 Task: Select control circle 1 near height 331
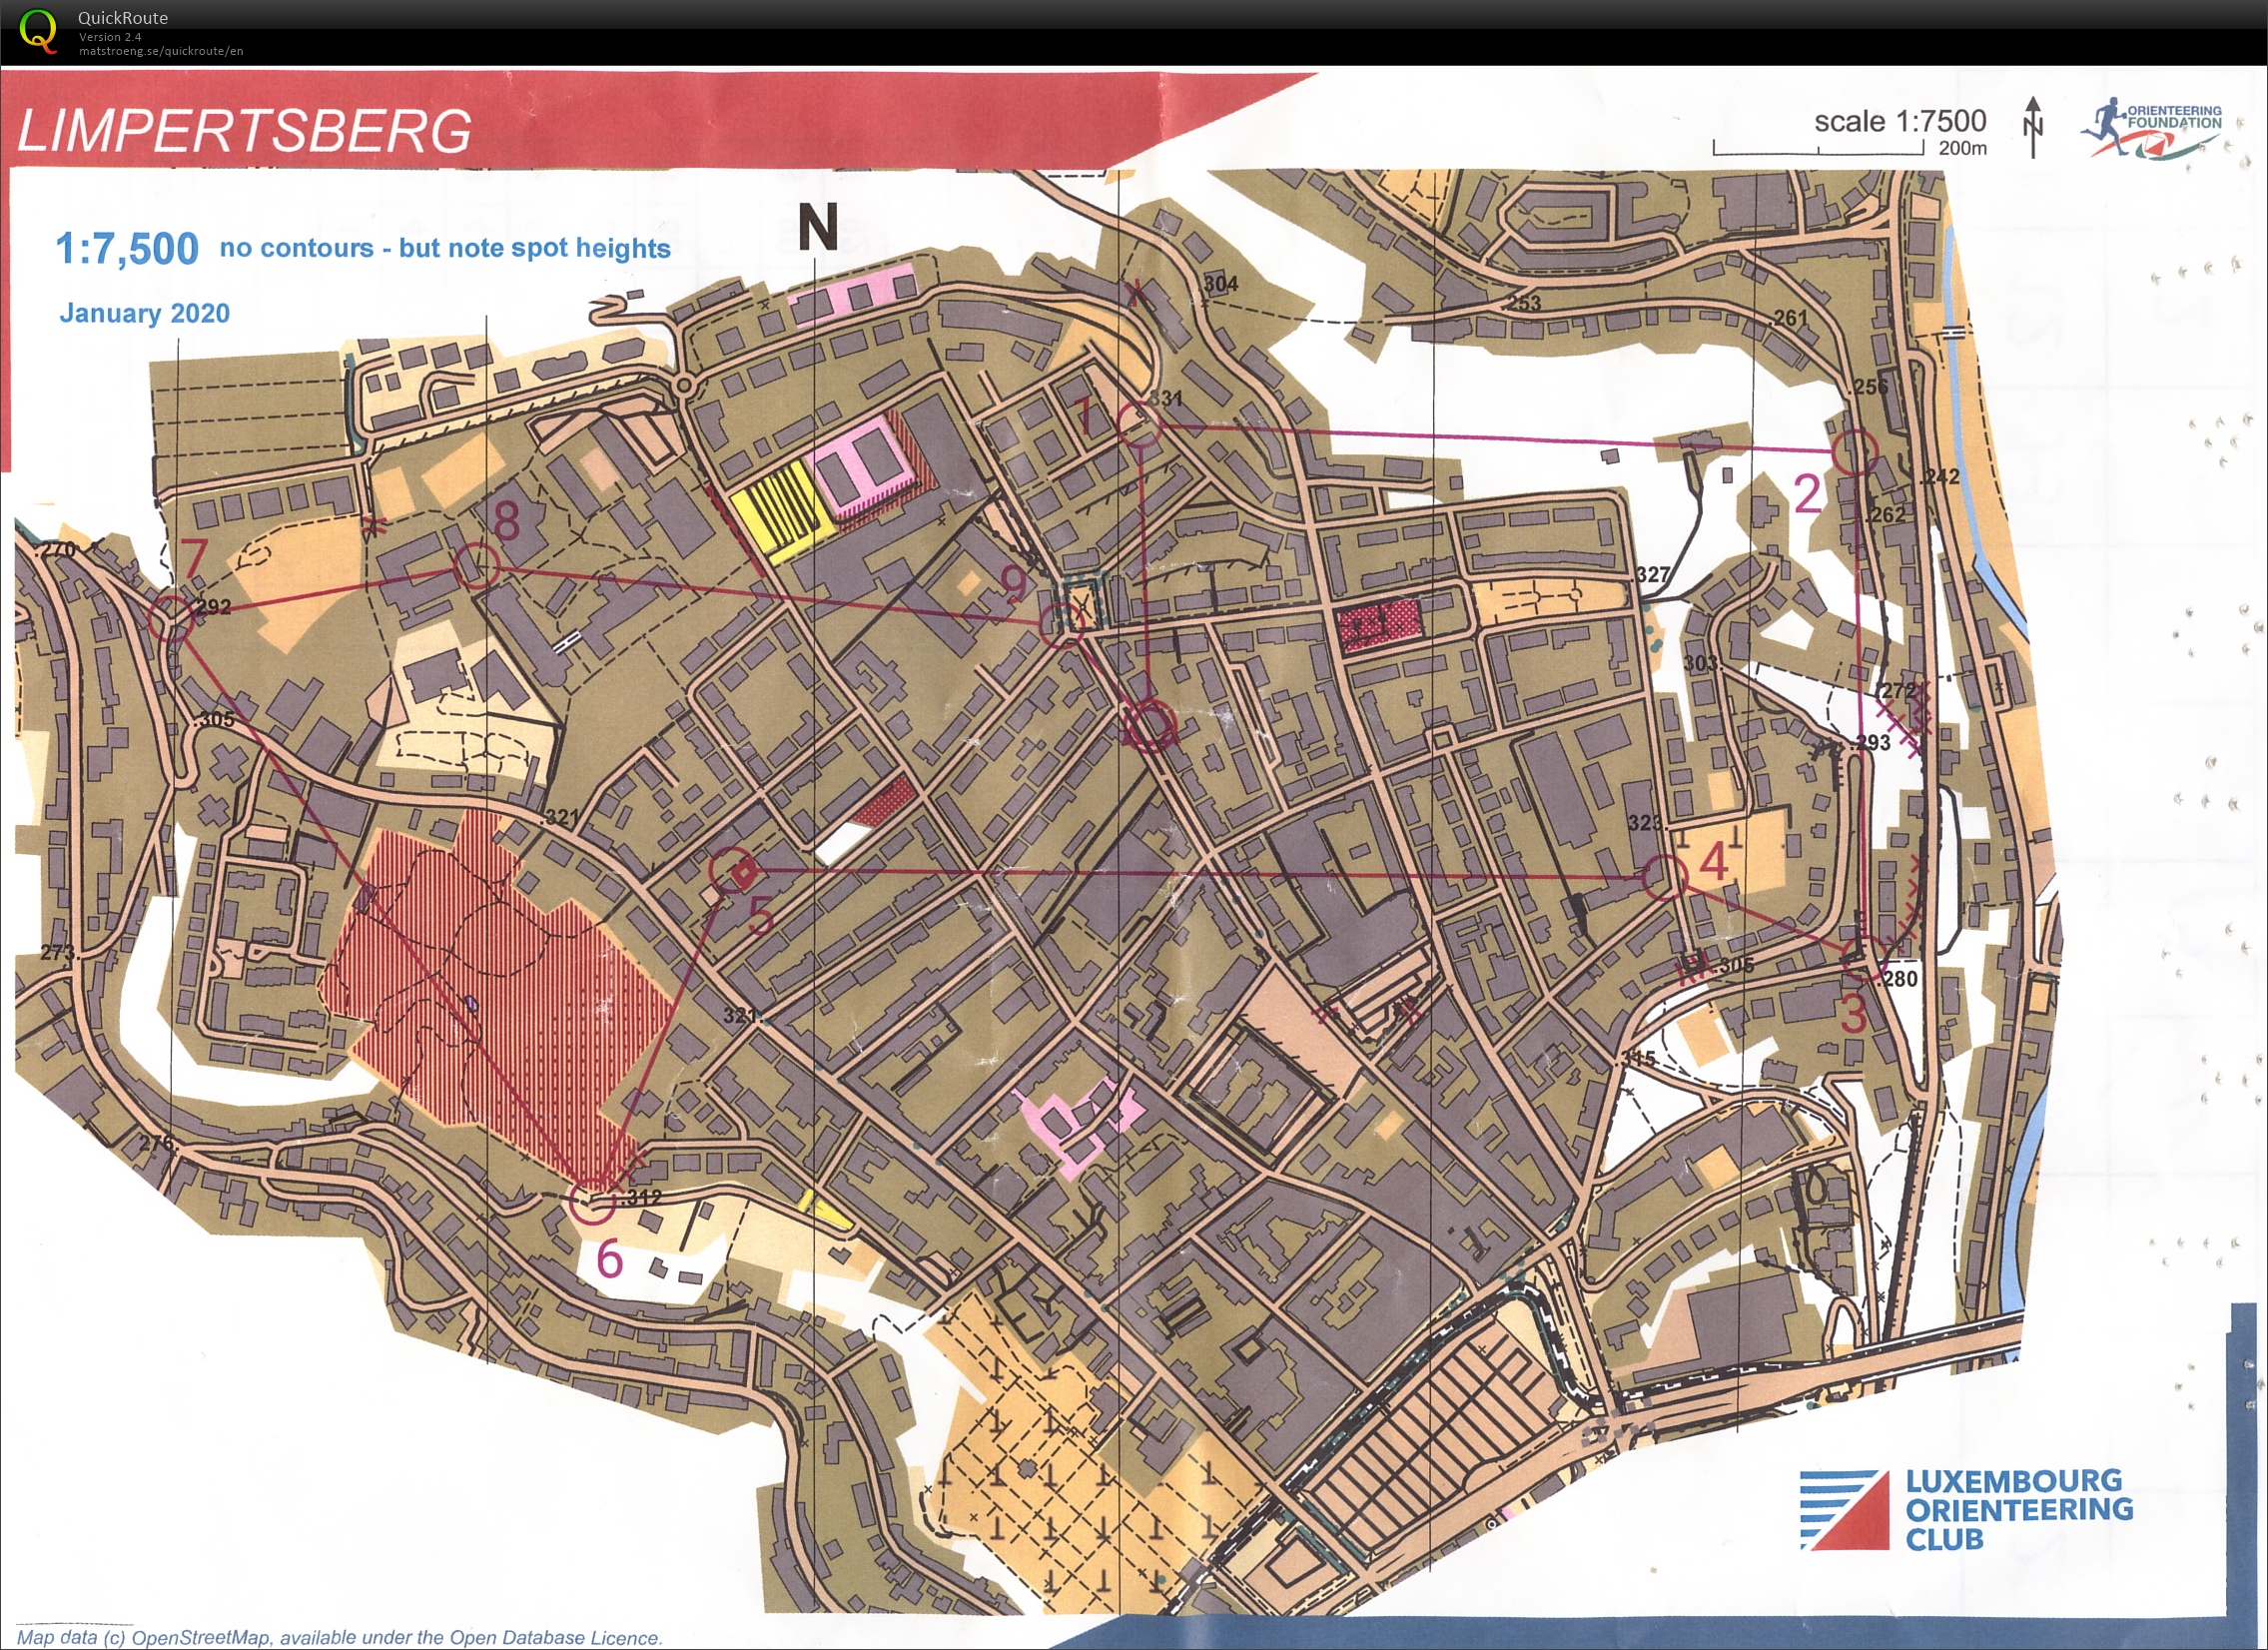click(1138, 424)
